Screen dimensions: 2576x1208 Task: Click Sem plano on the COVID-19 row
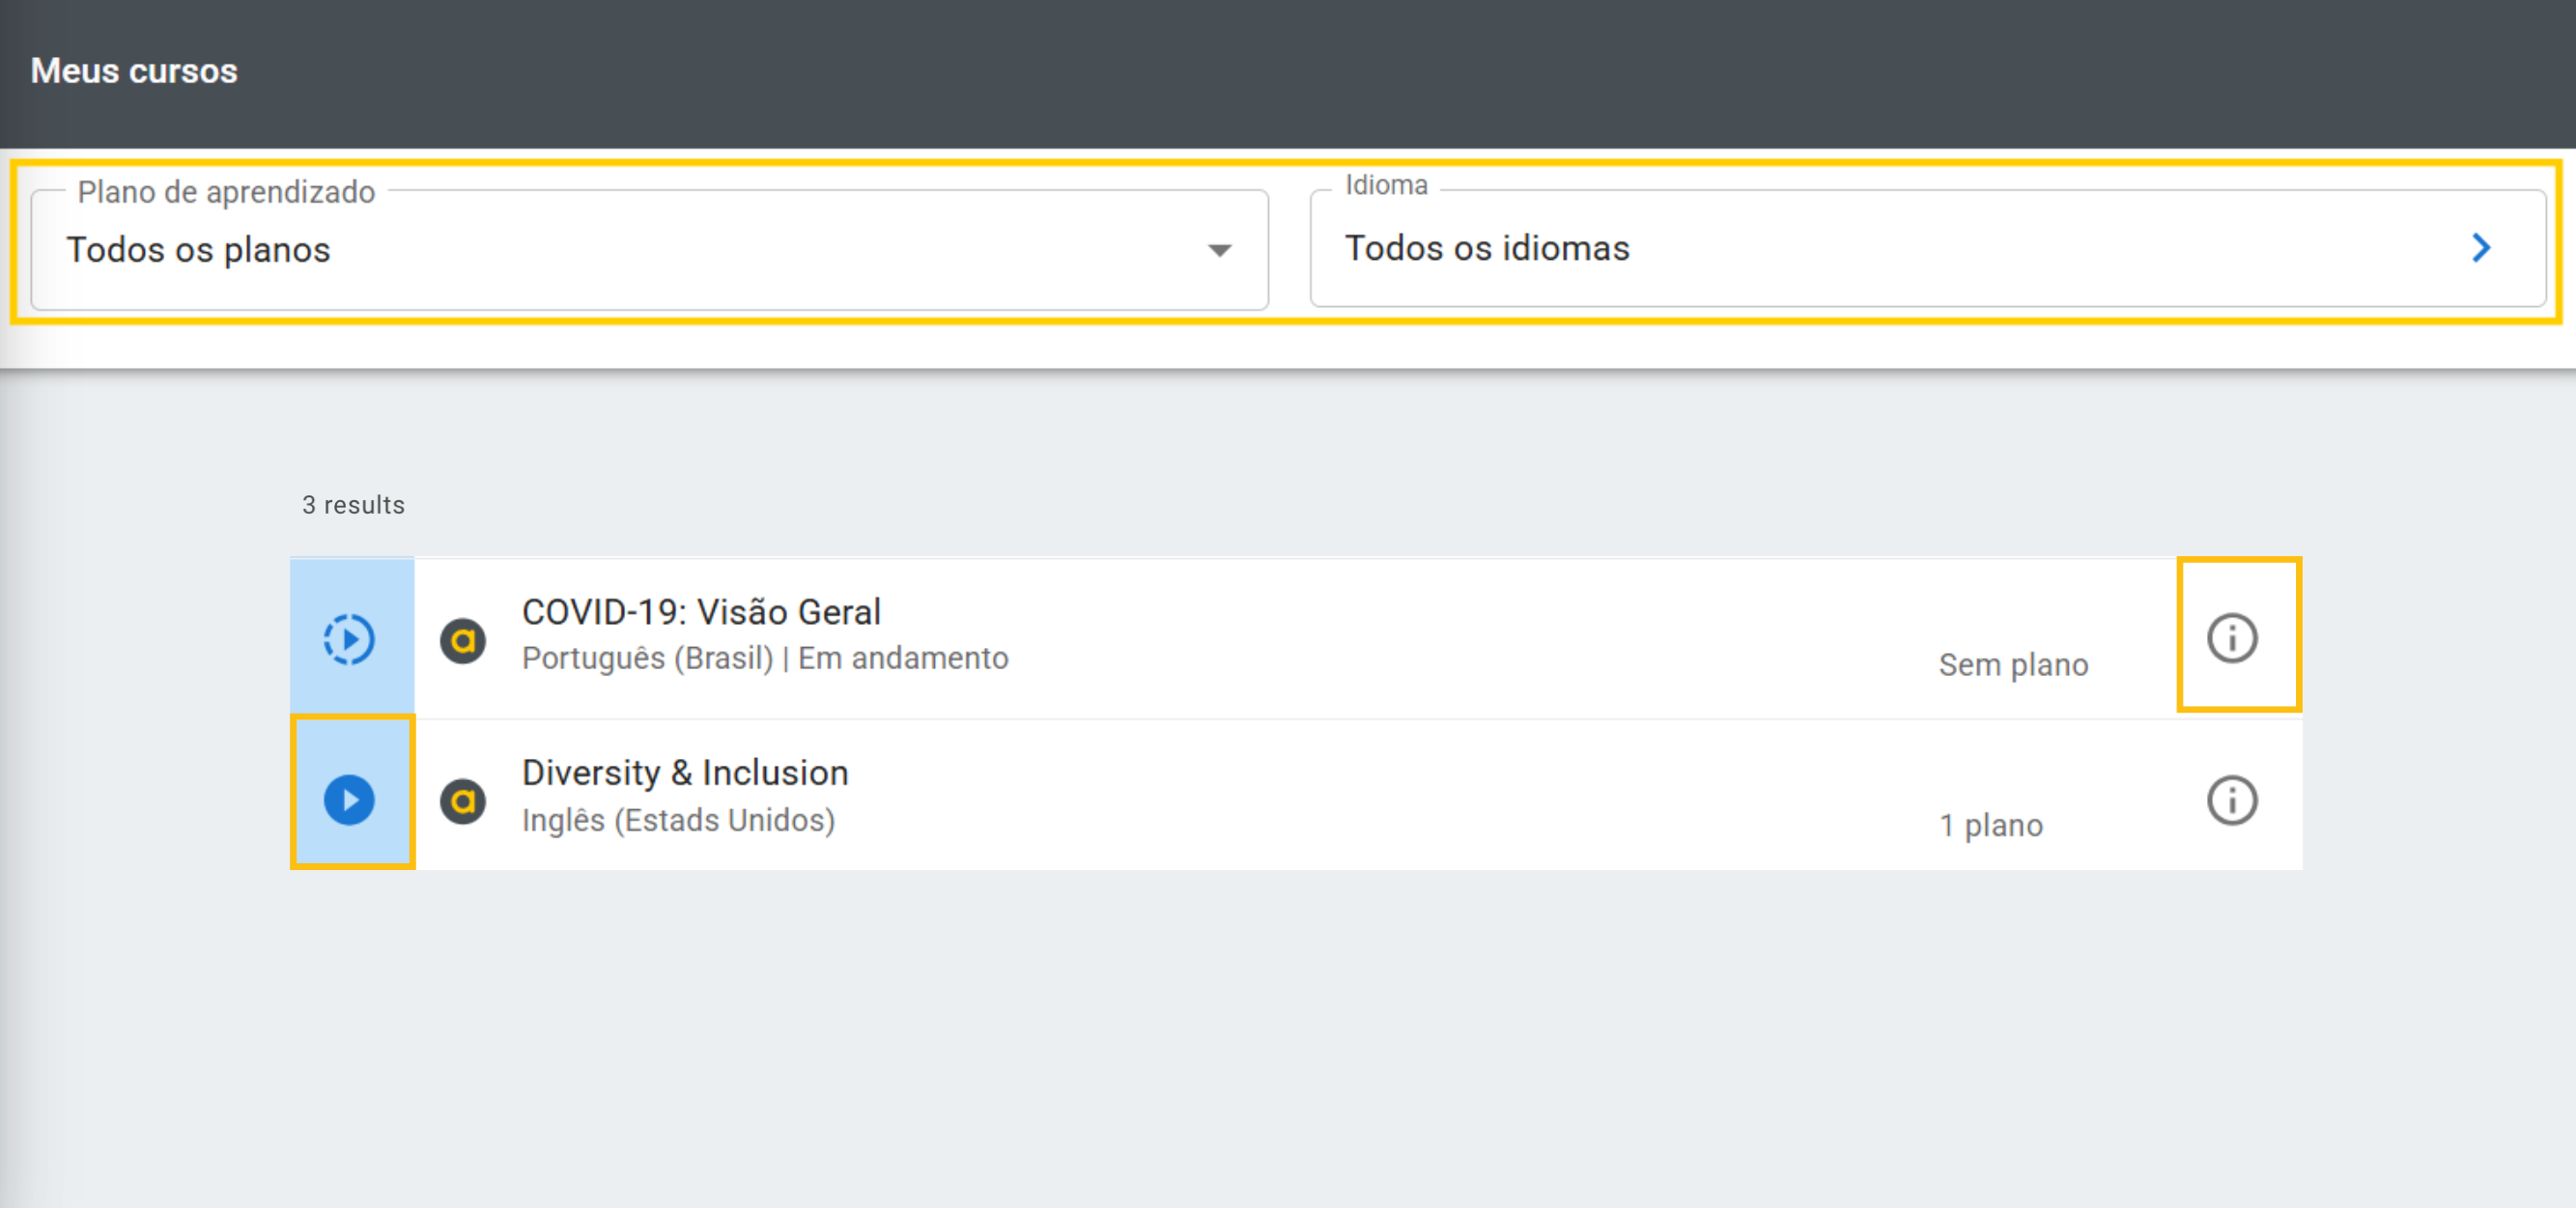tap(2013, 663)
